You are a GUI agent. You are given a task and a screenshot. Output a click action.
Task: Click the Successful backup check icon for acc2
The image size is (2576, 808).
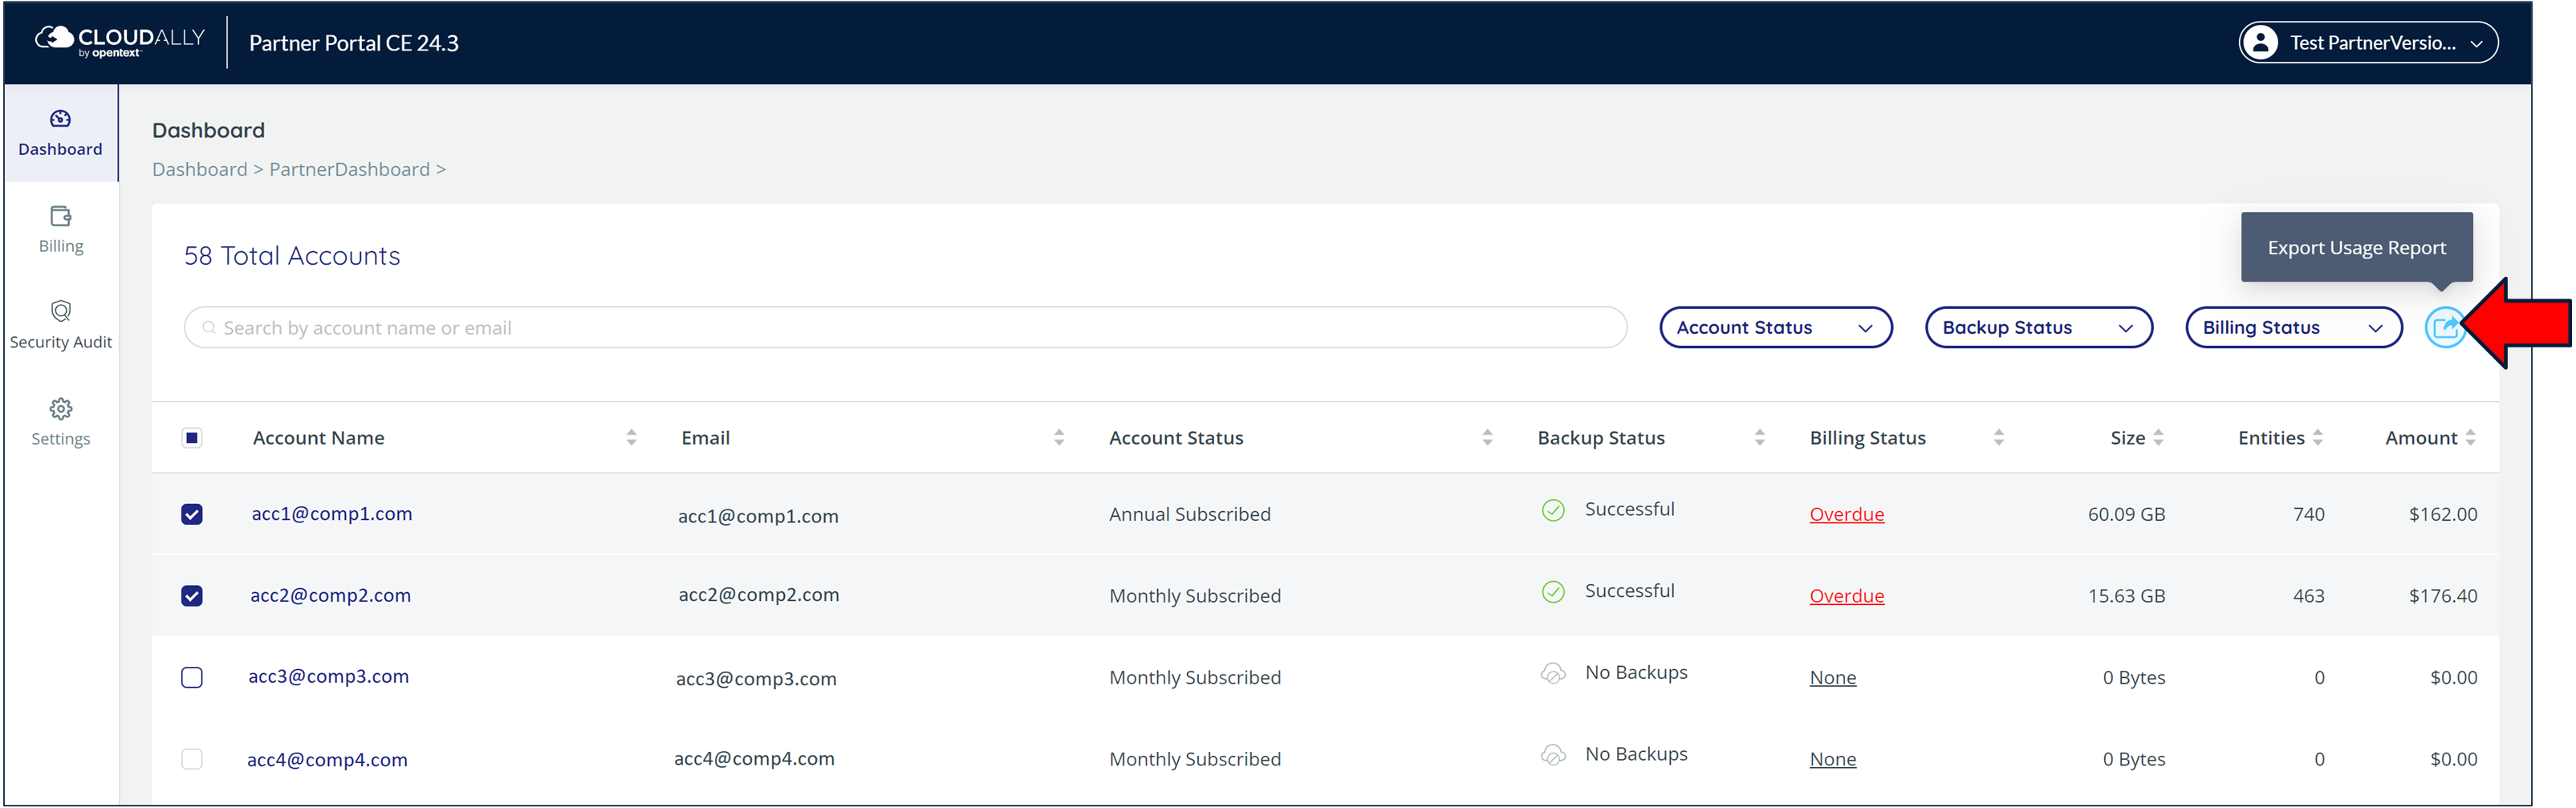1552,592
